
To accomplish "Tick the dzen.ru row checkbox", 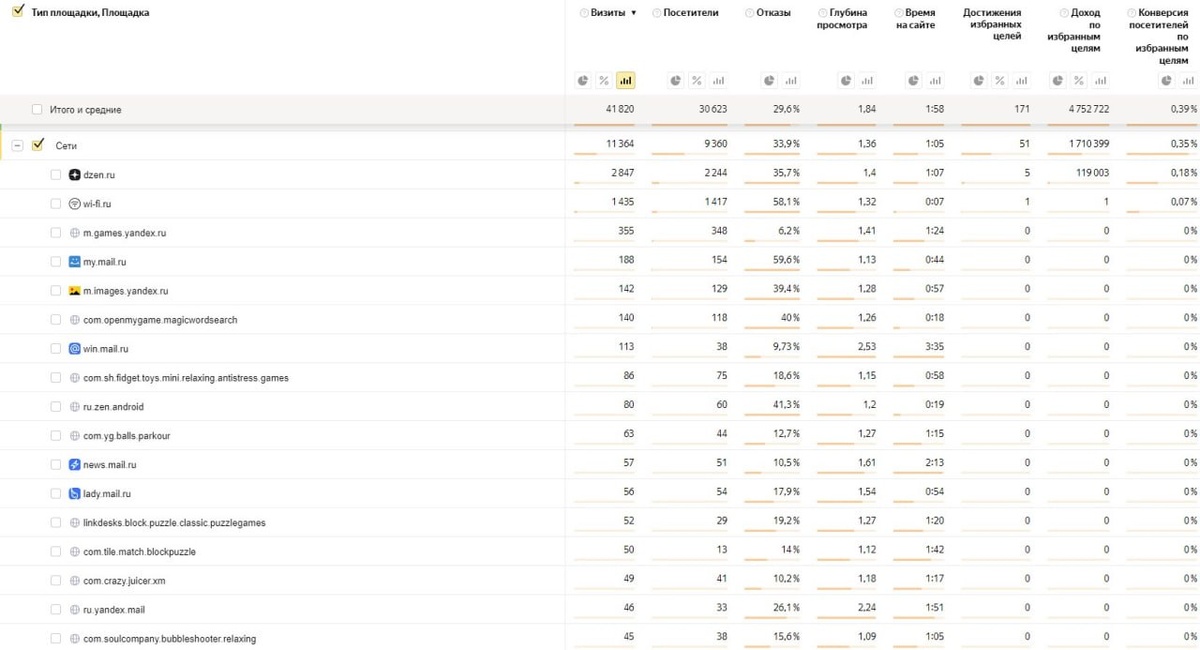I will click(56, 175).
